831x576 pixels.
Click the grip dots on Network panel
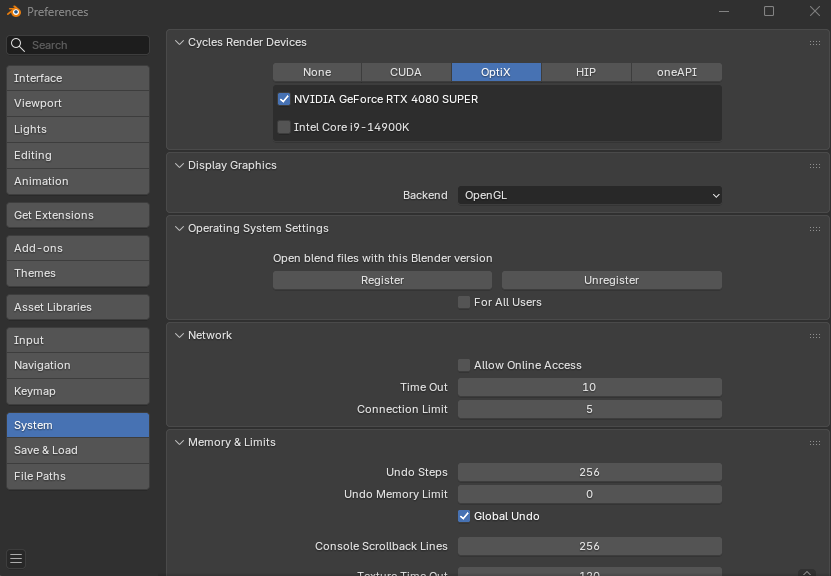(815, 336)
